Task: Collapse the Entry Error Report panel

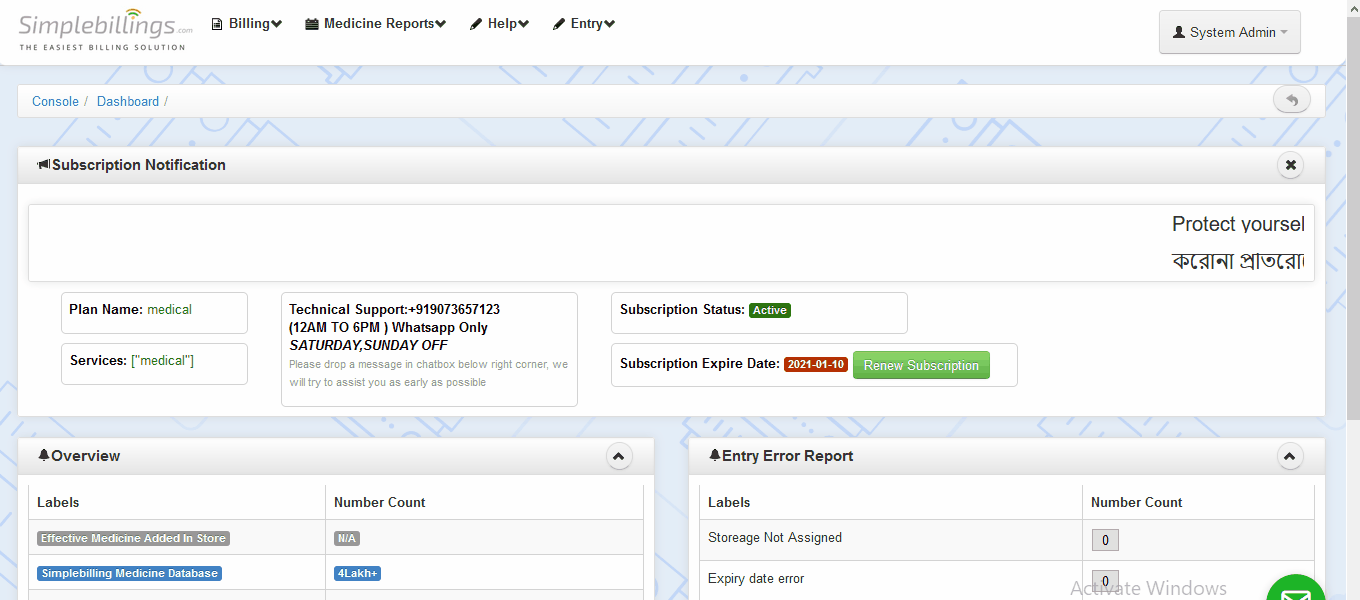Action: tap(1290, 456)
